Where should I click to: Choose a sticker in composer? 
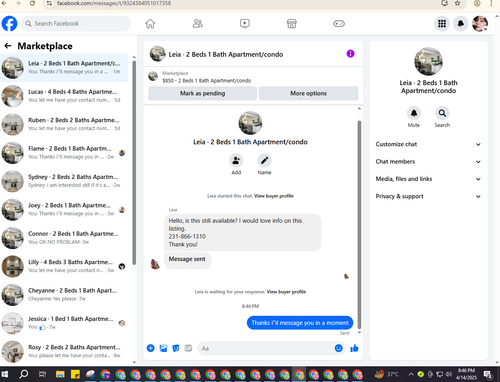pyautogui.click(x=176, y=348)
